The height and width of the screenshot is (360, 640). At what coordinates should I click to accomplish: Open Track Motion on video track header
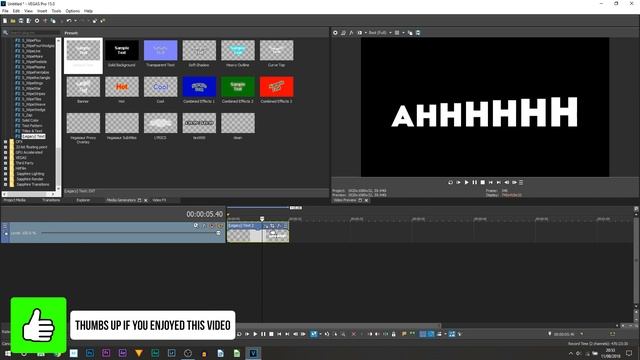tap(196, 226)
